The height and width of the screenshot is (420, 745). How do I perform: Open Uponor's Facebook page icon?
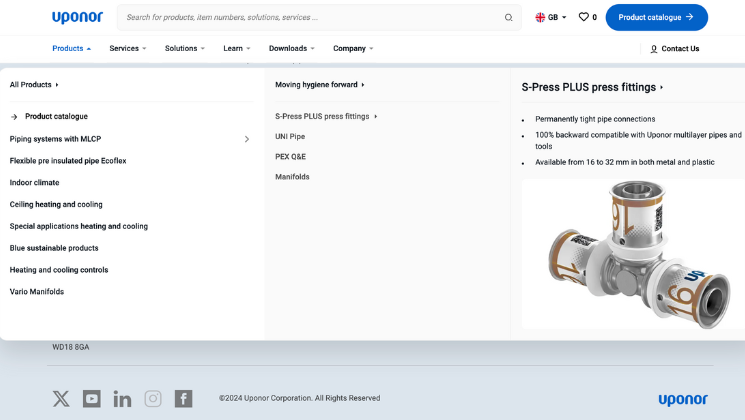click(183, 398)
